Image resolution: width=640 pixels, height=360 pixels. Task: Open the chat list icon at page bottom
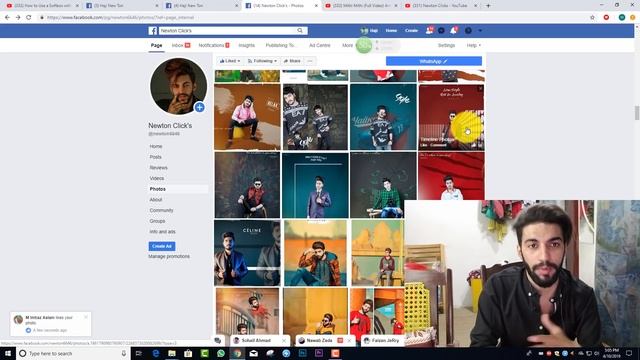[218, 340]
